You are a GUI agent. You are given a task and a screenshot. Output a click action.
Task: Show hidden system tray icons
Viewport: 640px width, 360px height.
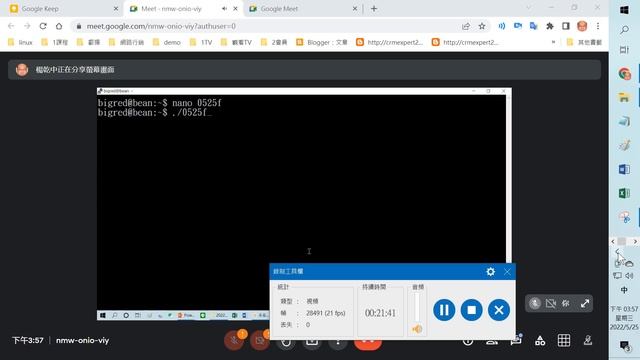pyautogui.click(x=618, y=251)
